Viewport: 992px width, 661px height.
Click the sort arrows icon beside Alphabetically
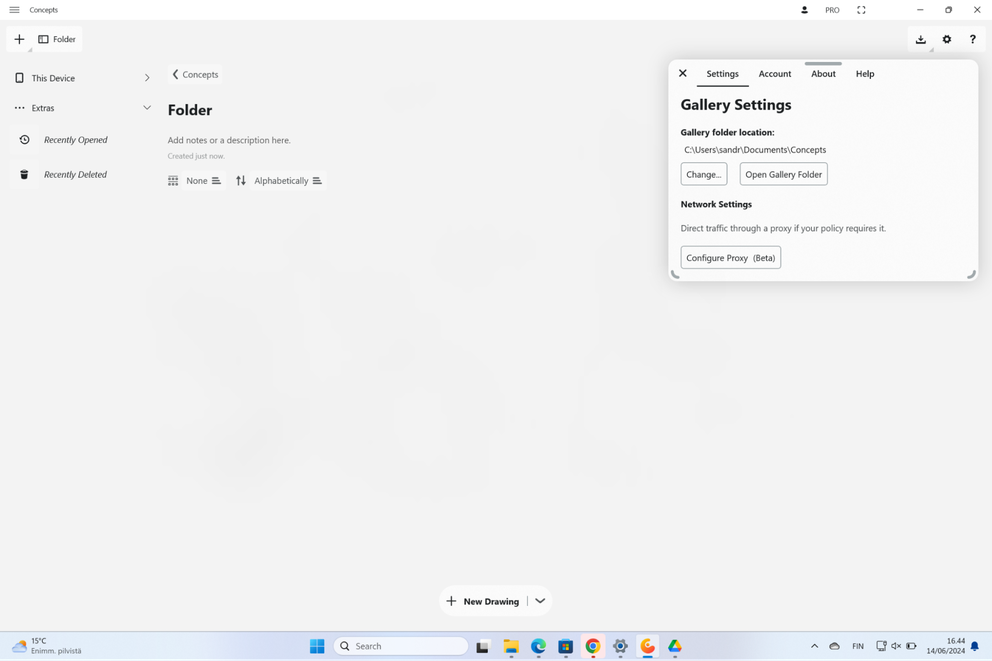pos(240,180)
